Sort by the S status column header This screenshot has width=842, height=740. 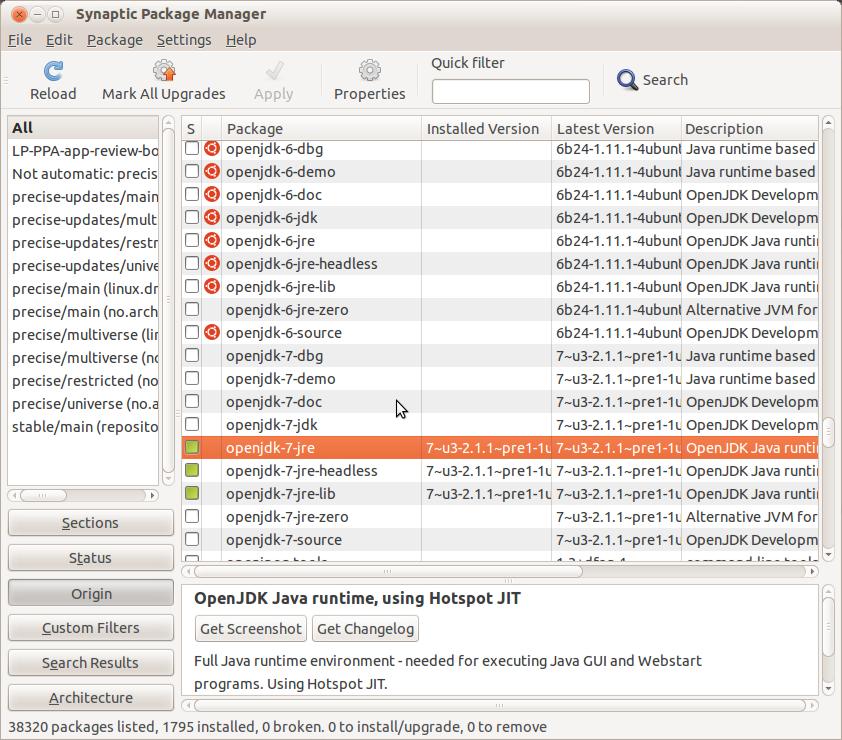pyautogui.click(x=191, y=129)
